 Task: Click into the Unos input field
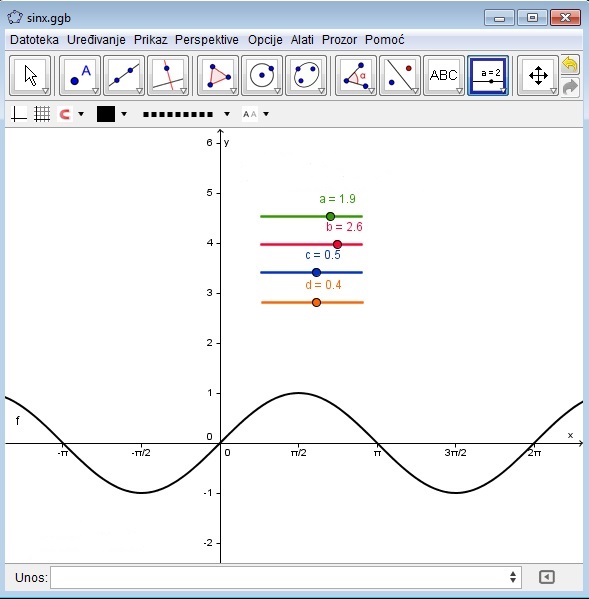[x=286, y=577]
